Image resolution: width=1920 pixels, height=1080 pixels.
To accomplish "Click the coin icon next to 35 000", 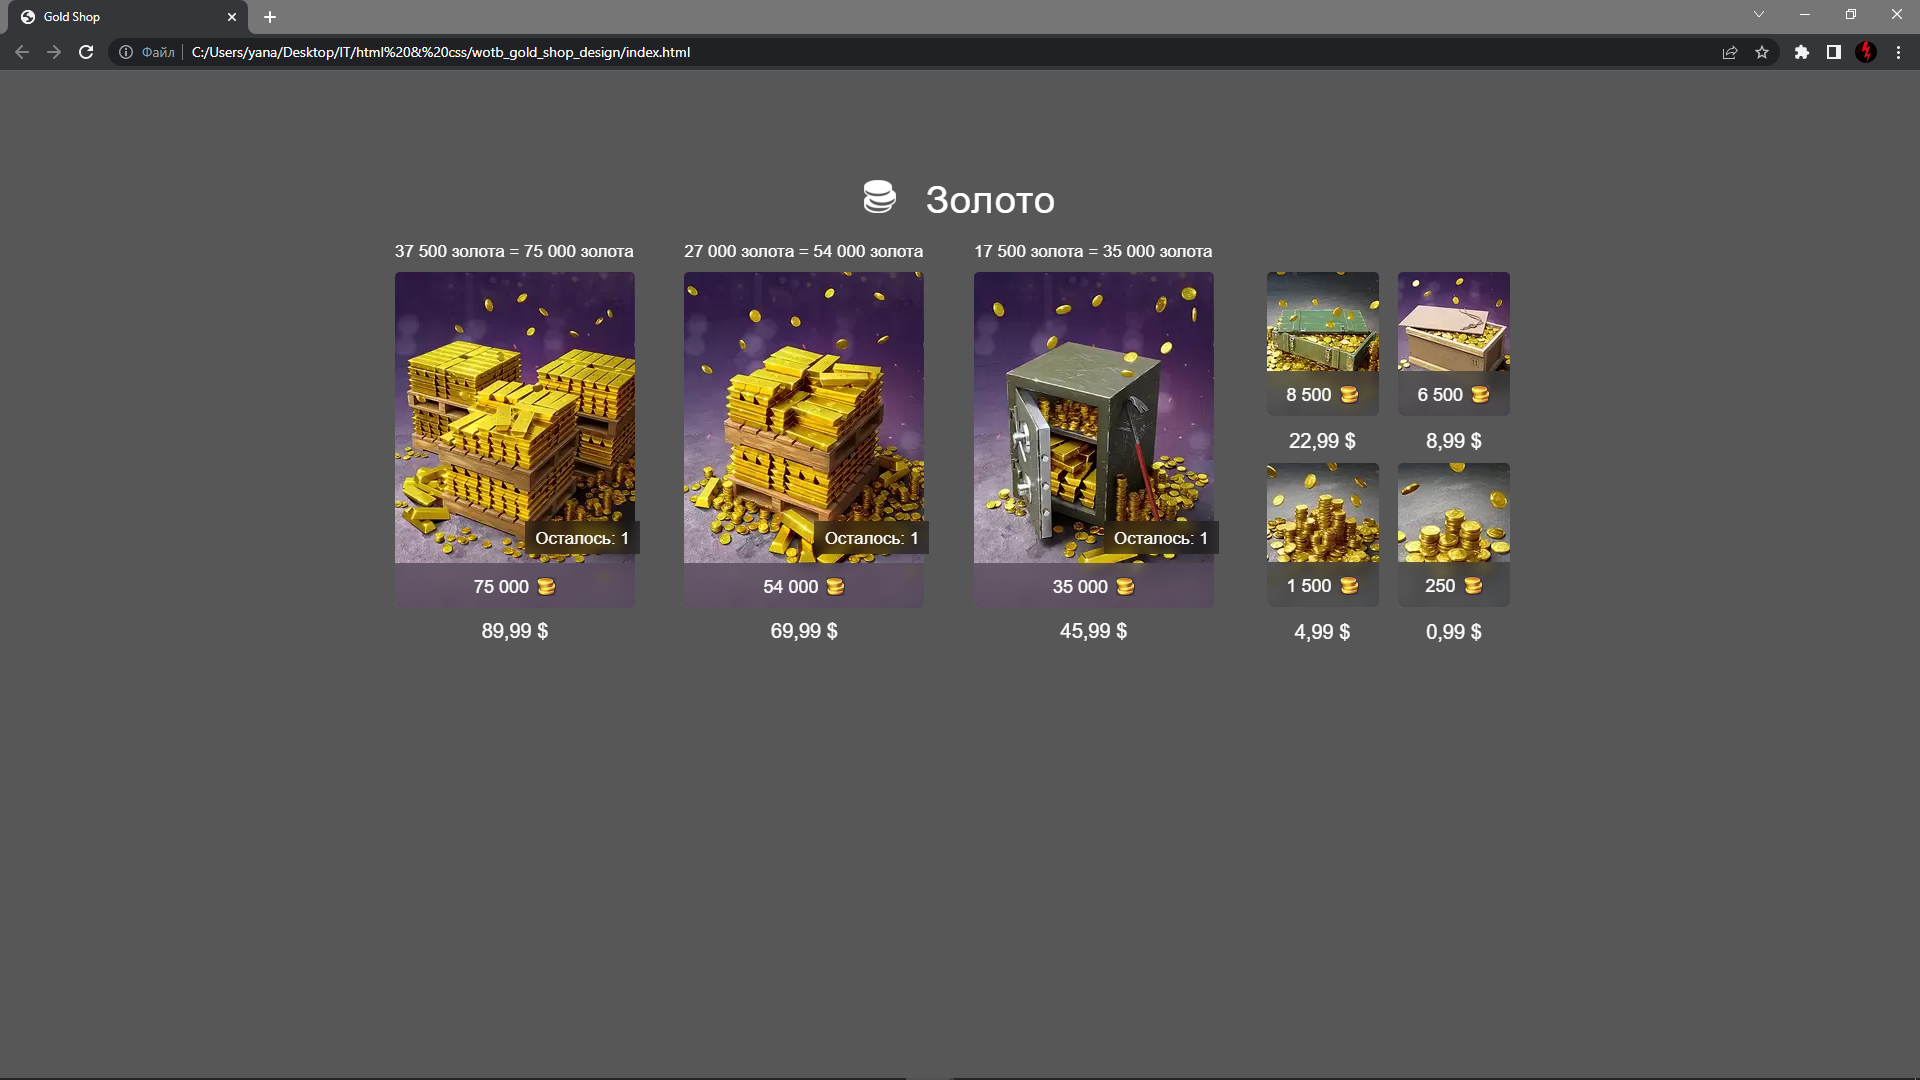I will 1125,587.
